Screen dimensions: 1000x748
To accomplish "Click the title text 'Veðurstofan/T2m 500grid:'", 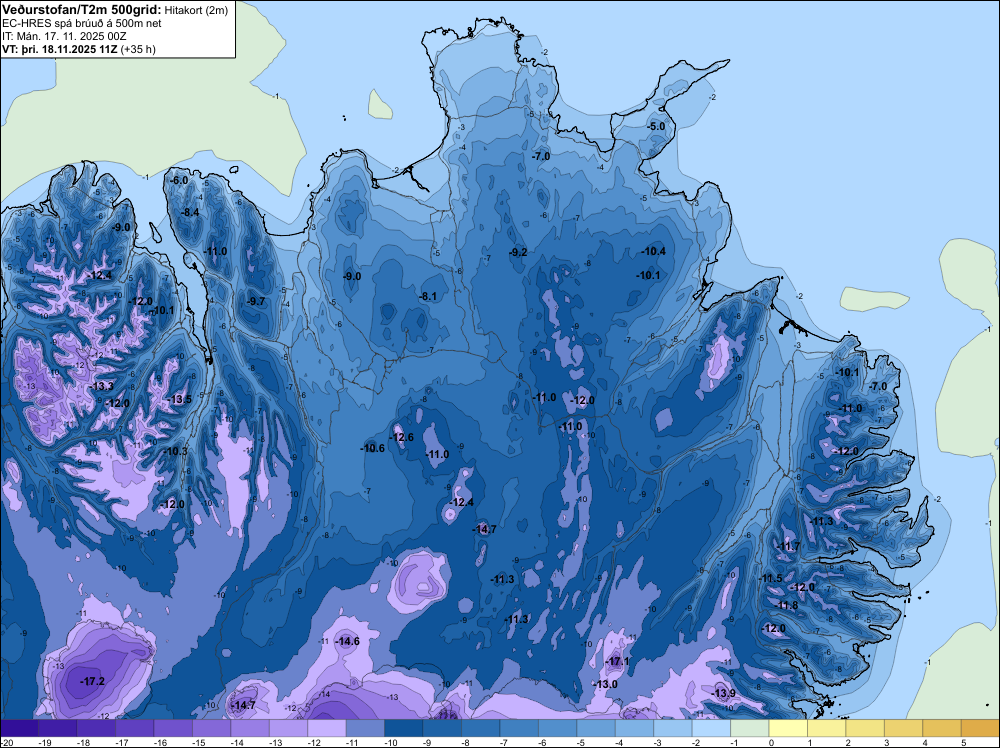I will [82, 9].
